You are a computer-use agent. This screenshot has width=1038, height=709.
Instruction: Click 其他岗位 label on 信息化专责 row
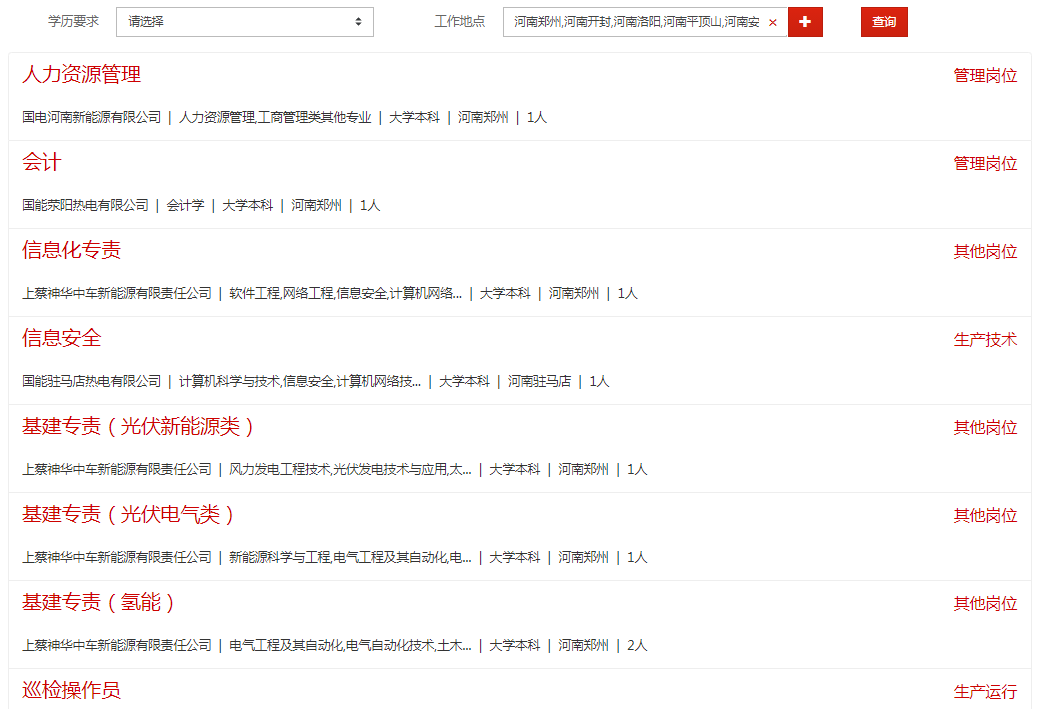985,252
